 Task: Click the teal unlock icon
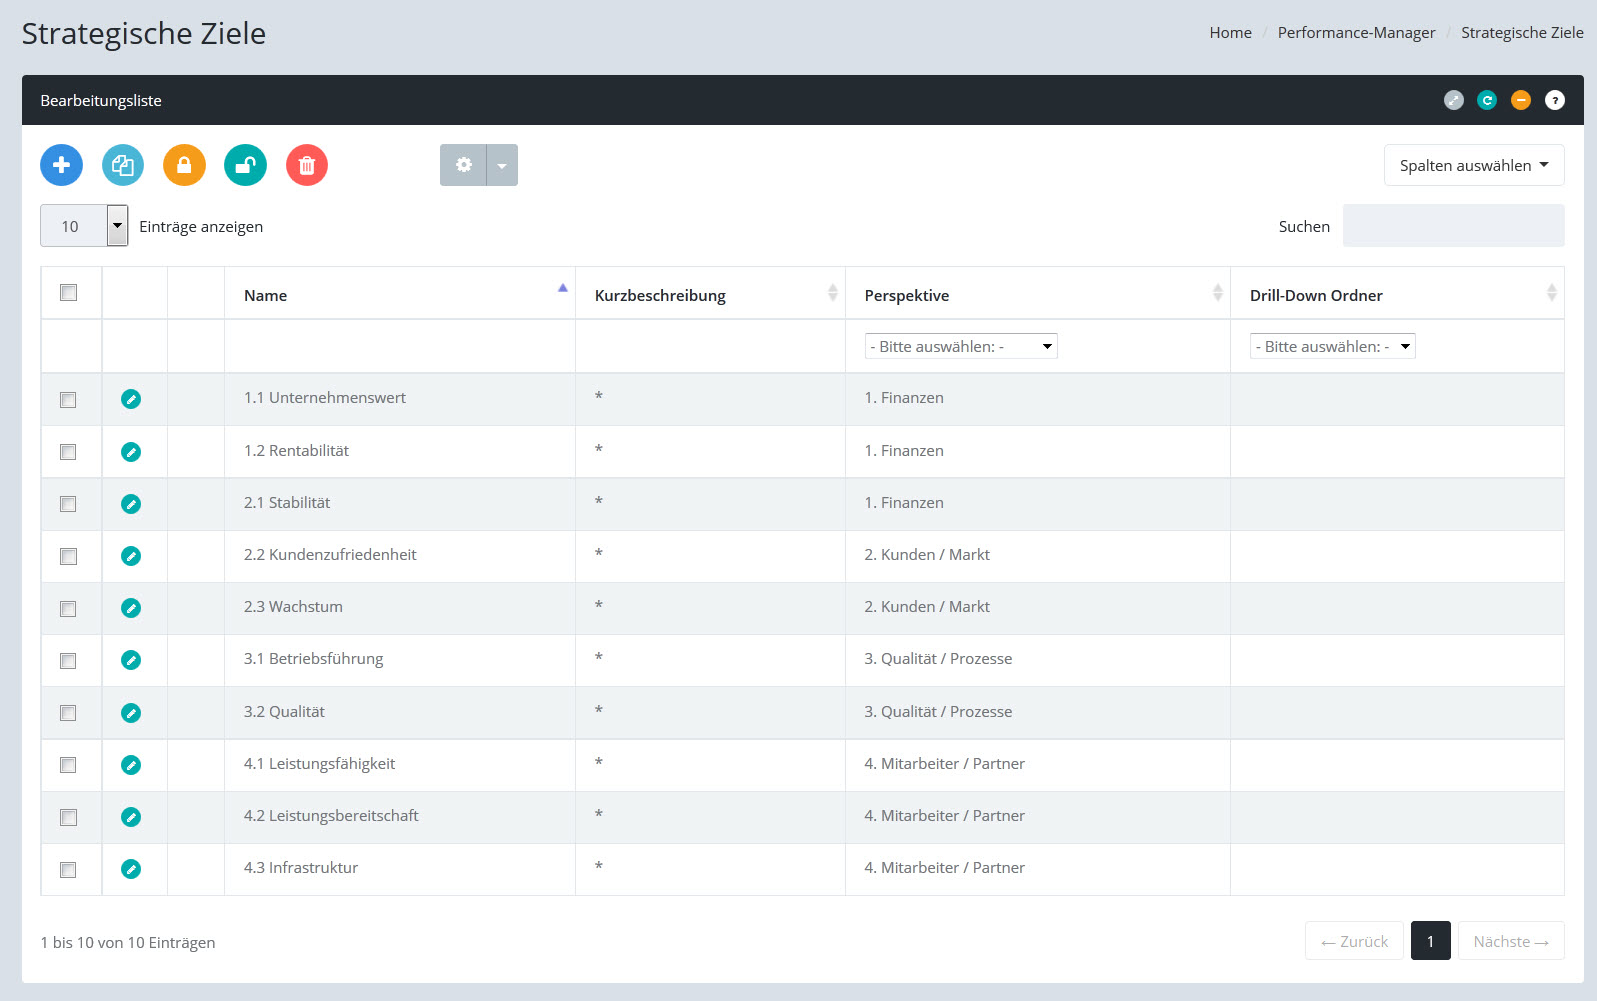245,165
